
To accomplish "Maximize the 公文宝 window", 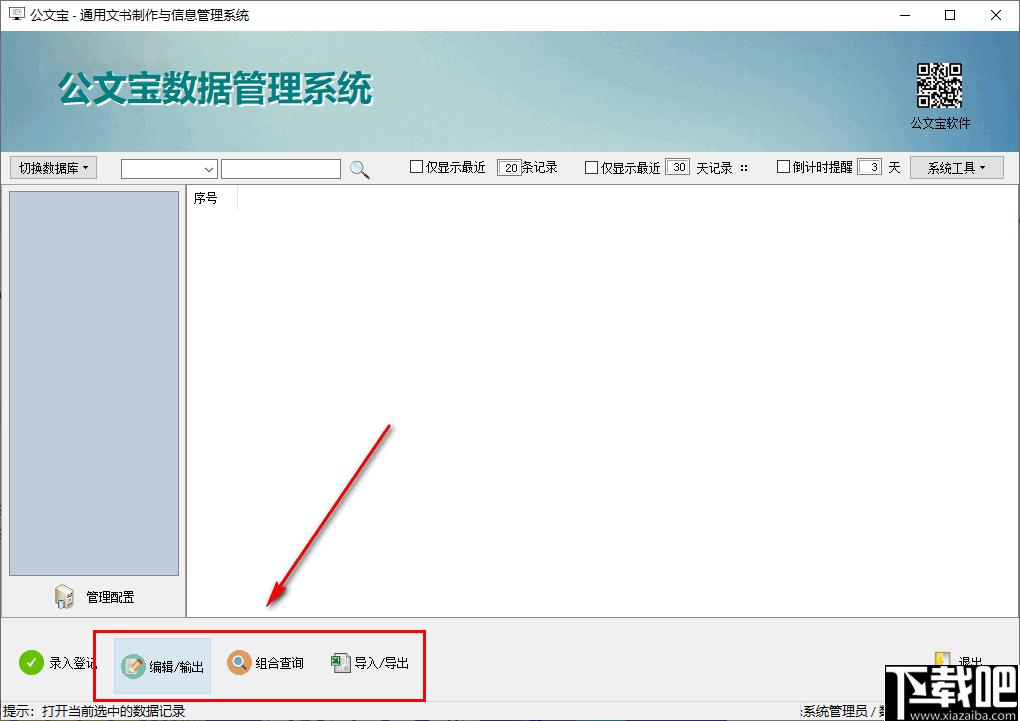I will (x=950, y=15).
